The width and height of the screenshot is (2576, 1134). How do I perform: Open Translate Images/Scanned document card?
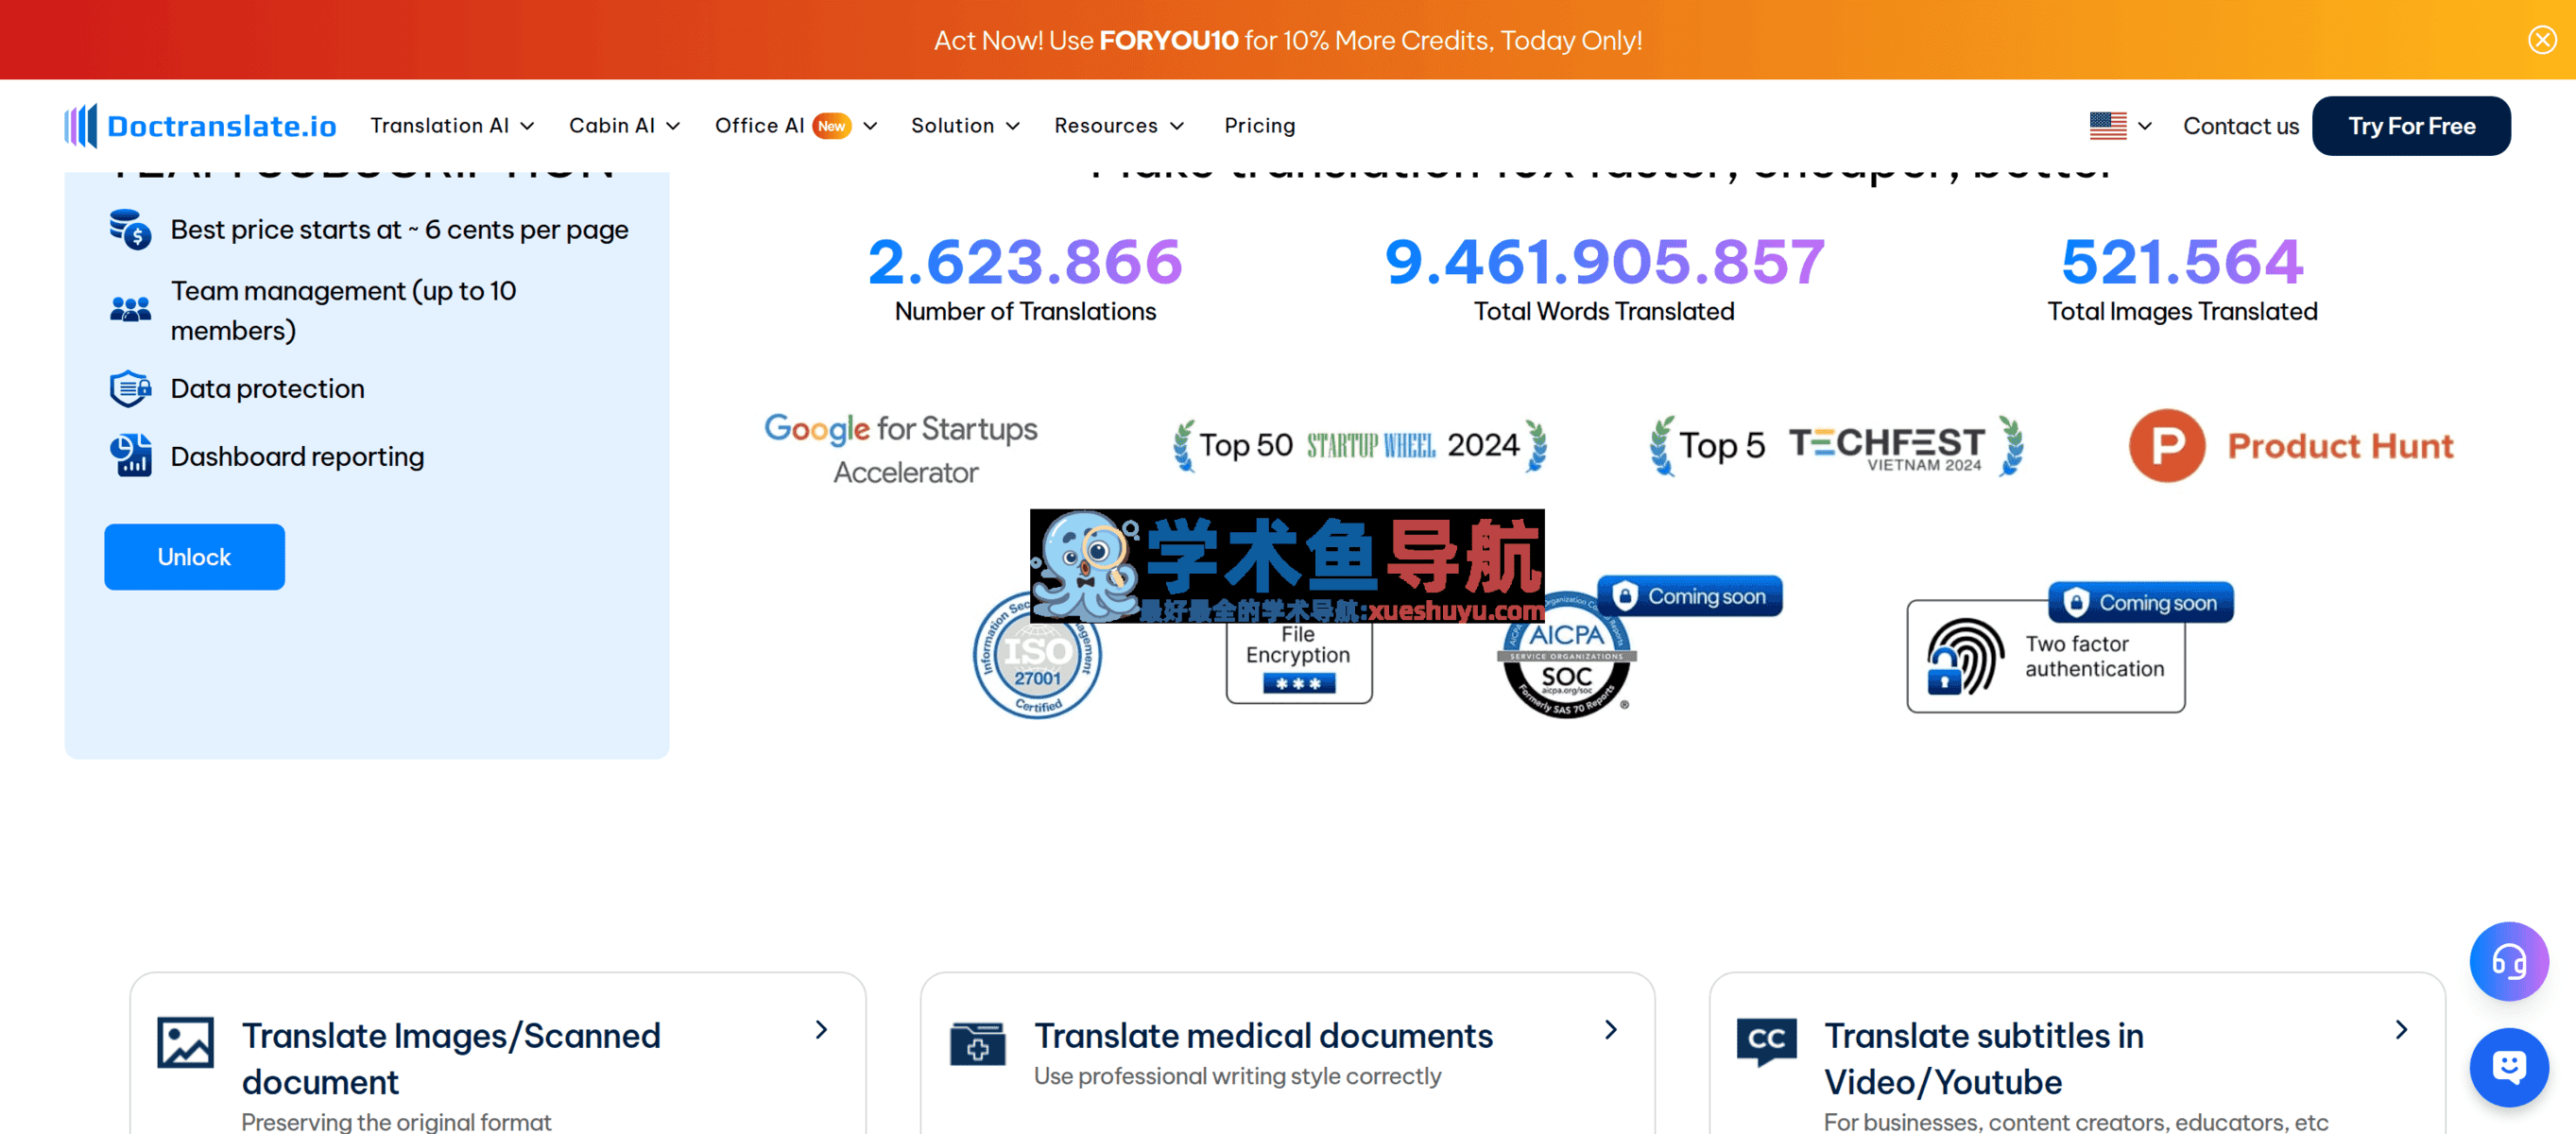click(497, 1055)
